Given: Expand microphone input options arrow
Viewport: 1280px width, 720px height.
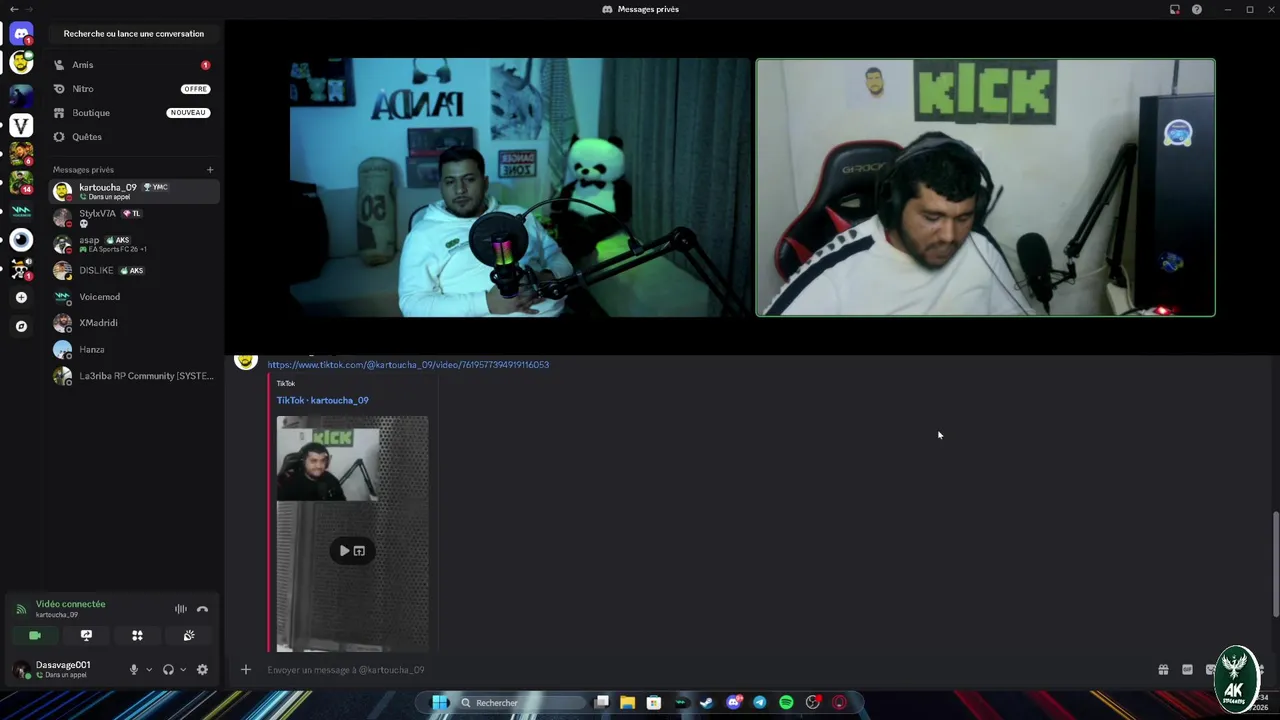Looking at the screenshot, I should [149, 670].
